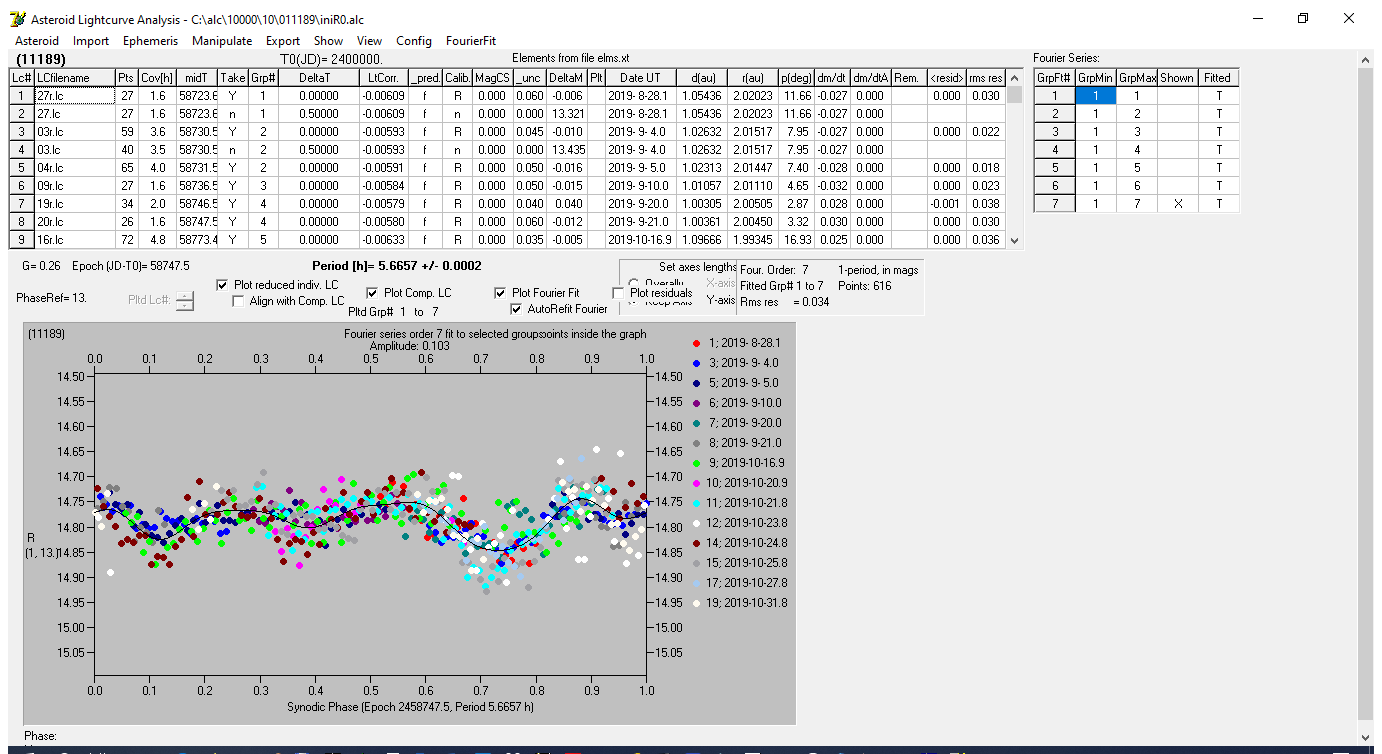Click GrpFt# row 5 in Fourier Series
This screenshot has height=754, width=1382.
pos(1054,168)
